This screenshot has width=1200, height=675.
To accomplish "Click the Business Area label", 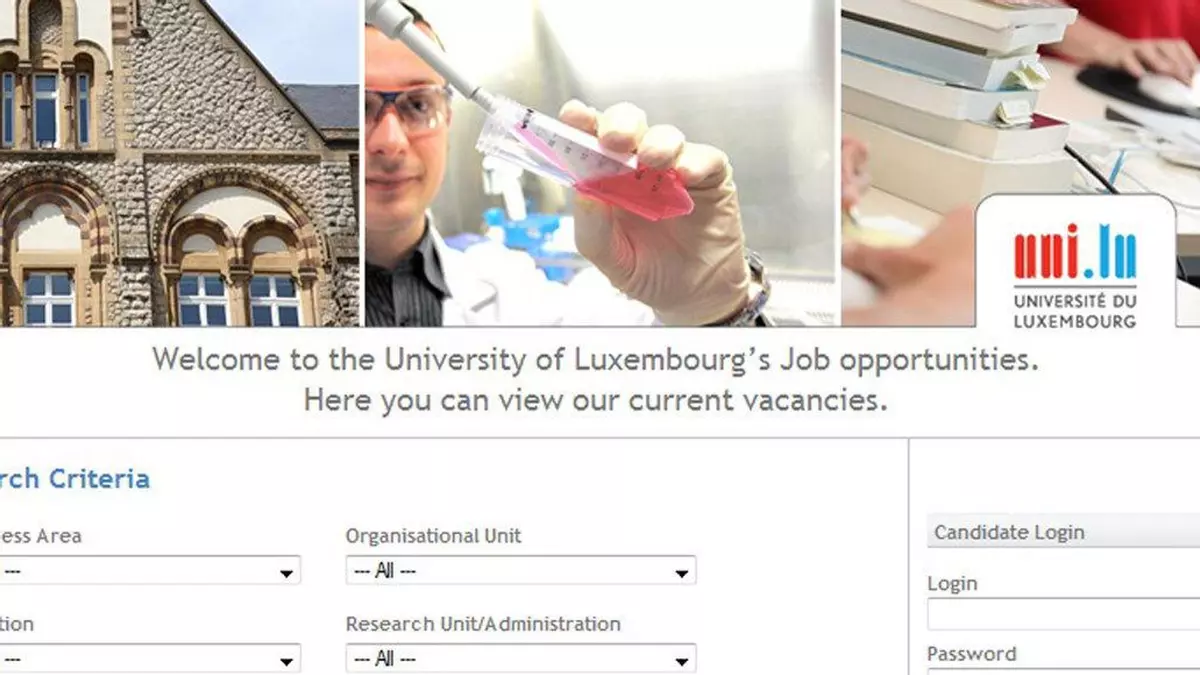I will (40, 536).
